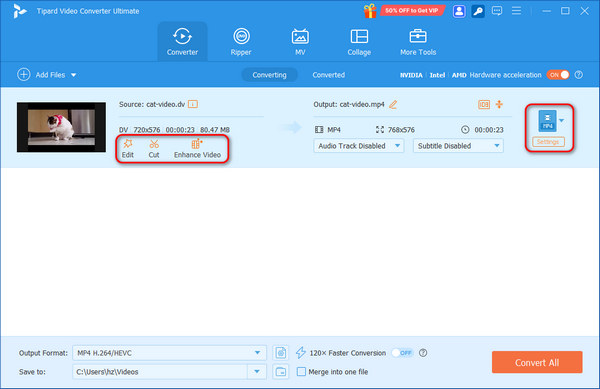Open the Output Format MP4 H.264/HEVC dropdown
The image size is (600, 389).
(169, 353)
